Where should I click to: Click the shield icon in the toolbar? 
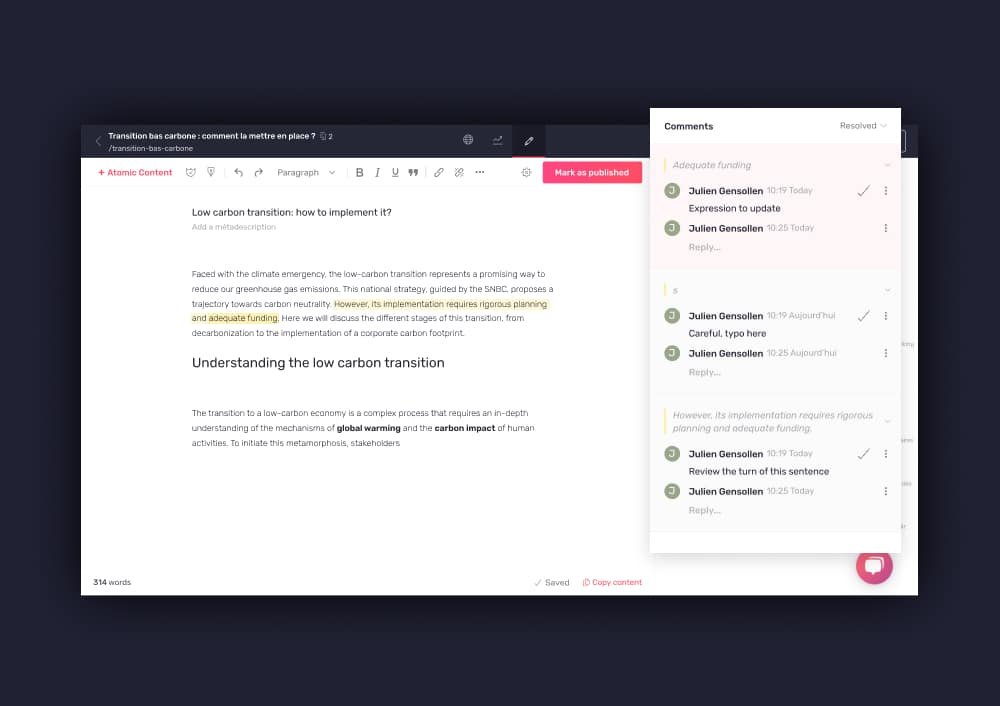pos(211,172)
